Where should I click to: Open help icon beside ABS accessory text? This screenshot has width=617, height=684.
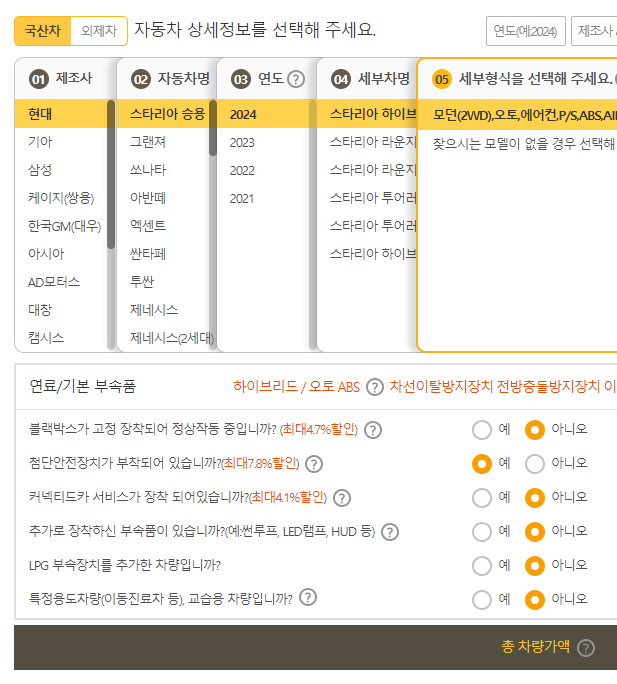point(374,387)
